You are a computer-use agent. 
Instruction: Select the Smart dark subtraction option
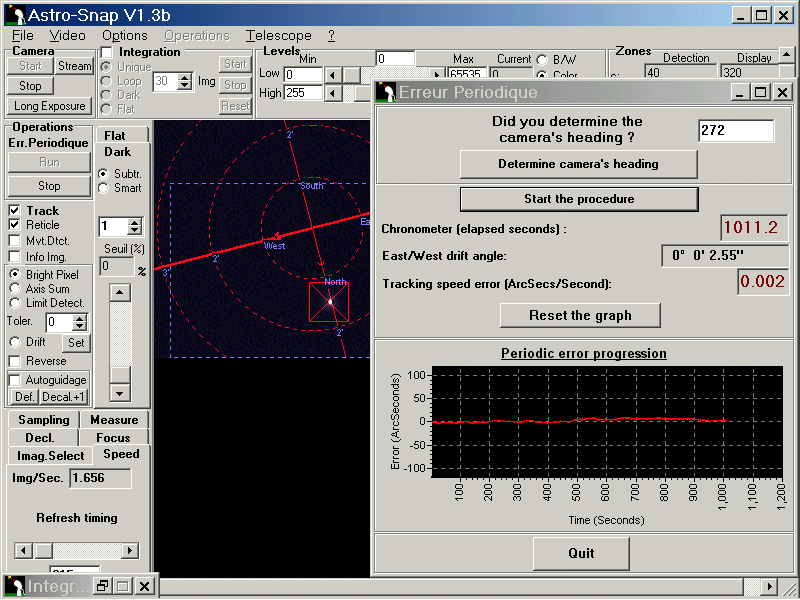[104, 188]
